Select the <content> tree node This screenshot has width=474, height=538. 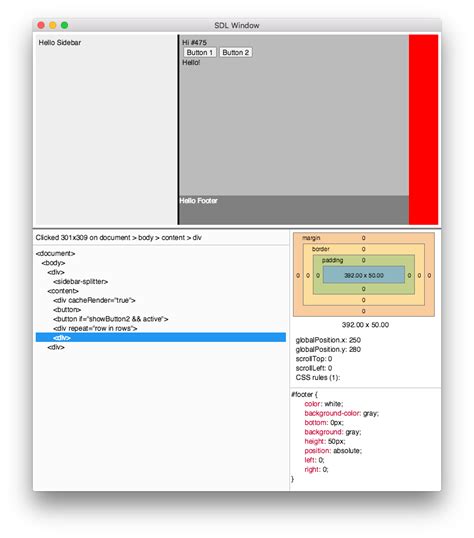click(x=63, y=291)
